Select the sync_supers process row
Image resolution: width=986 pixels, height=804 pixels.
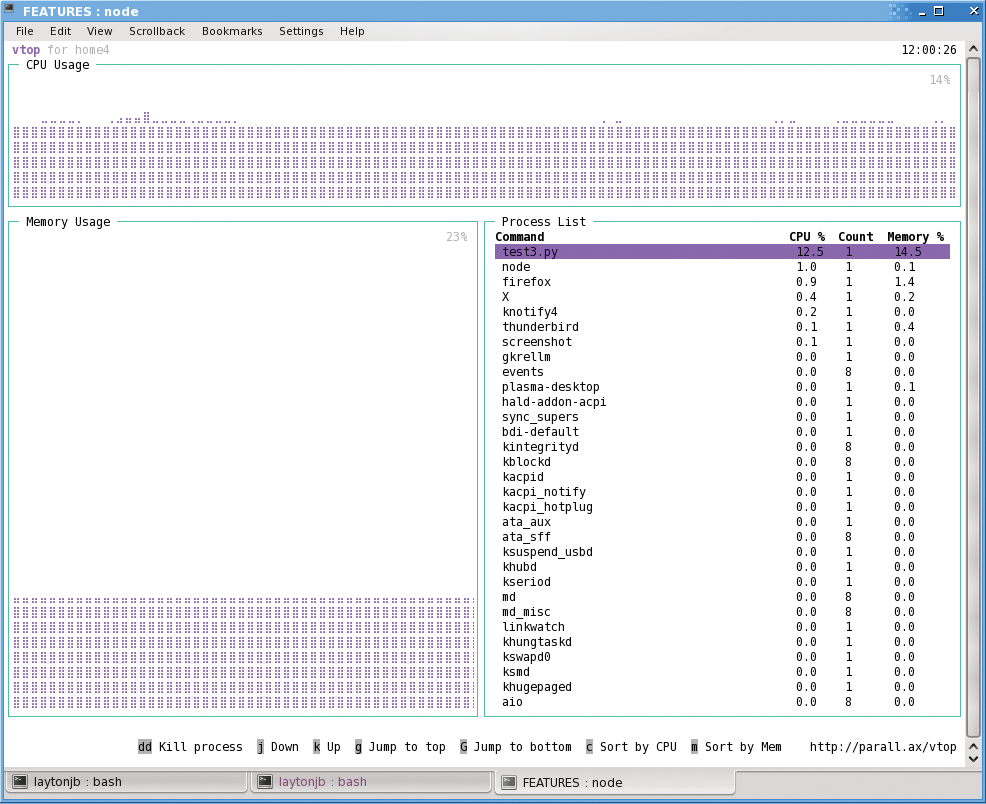click(x=722, y=417)
